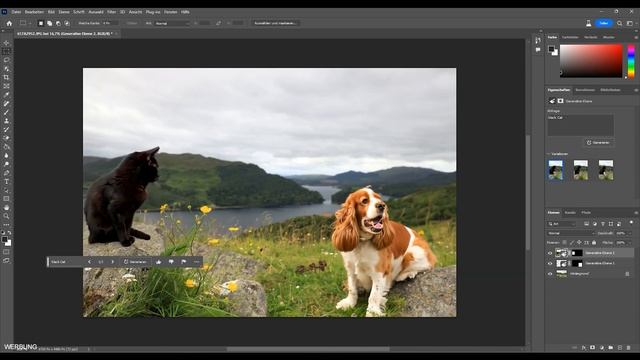Select the Crop tool
Image resolution: width=640 pixels, height=360 pixels.
6,77
